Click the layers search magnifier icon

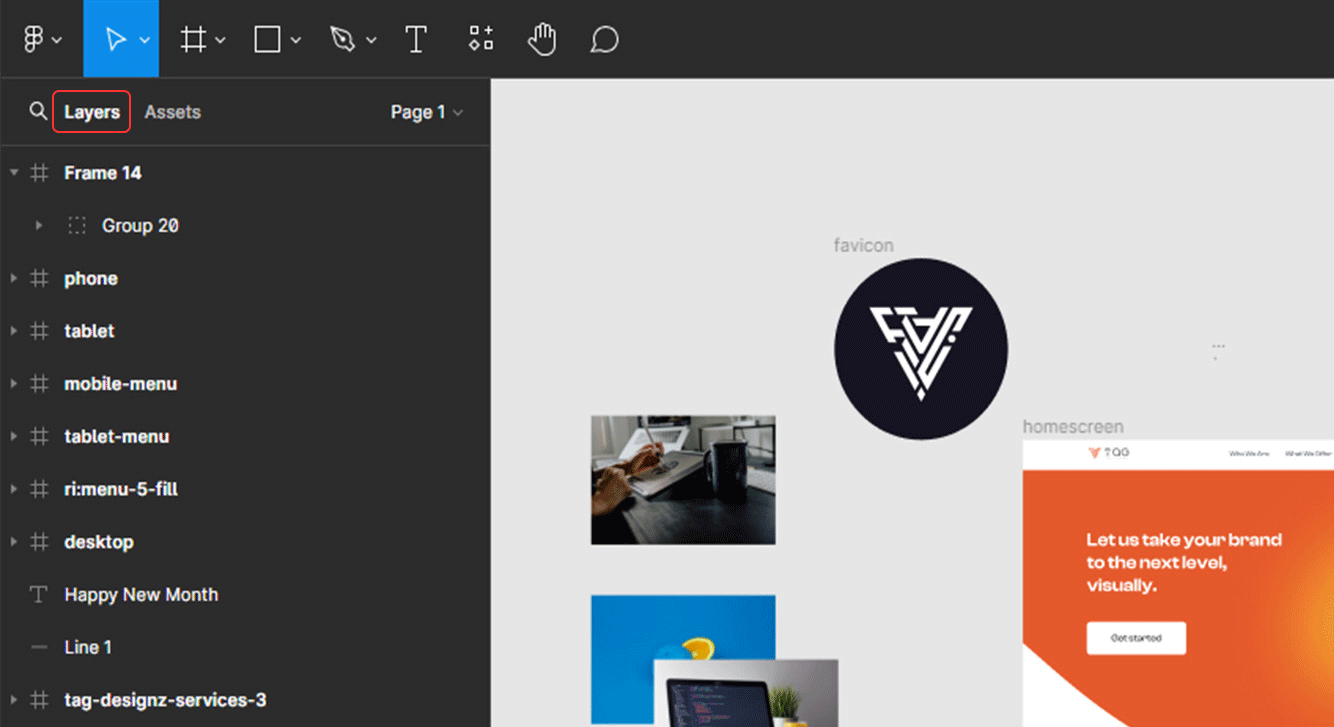38,111
